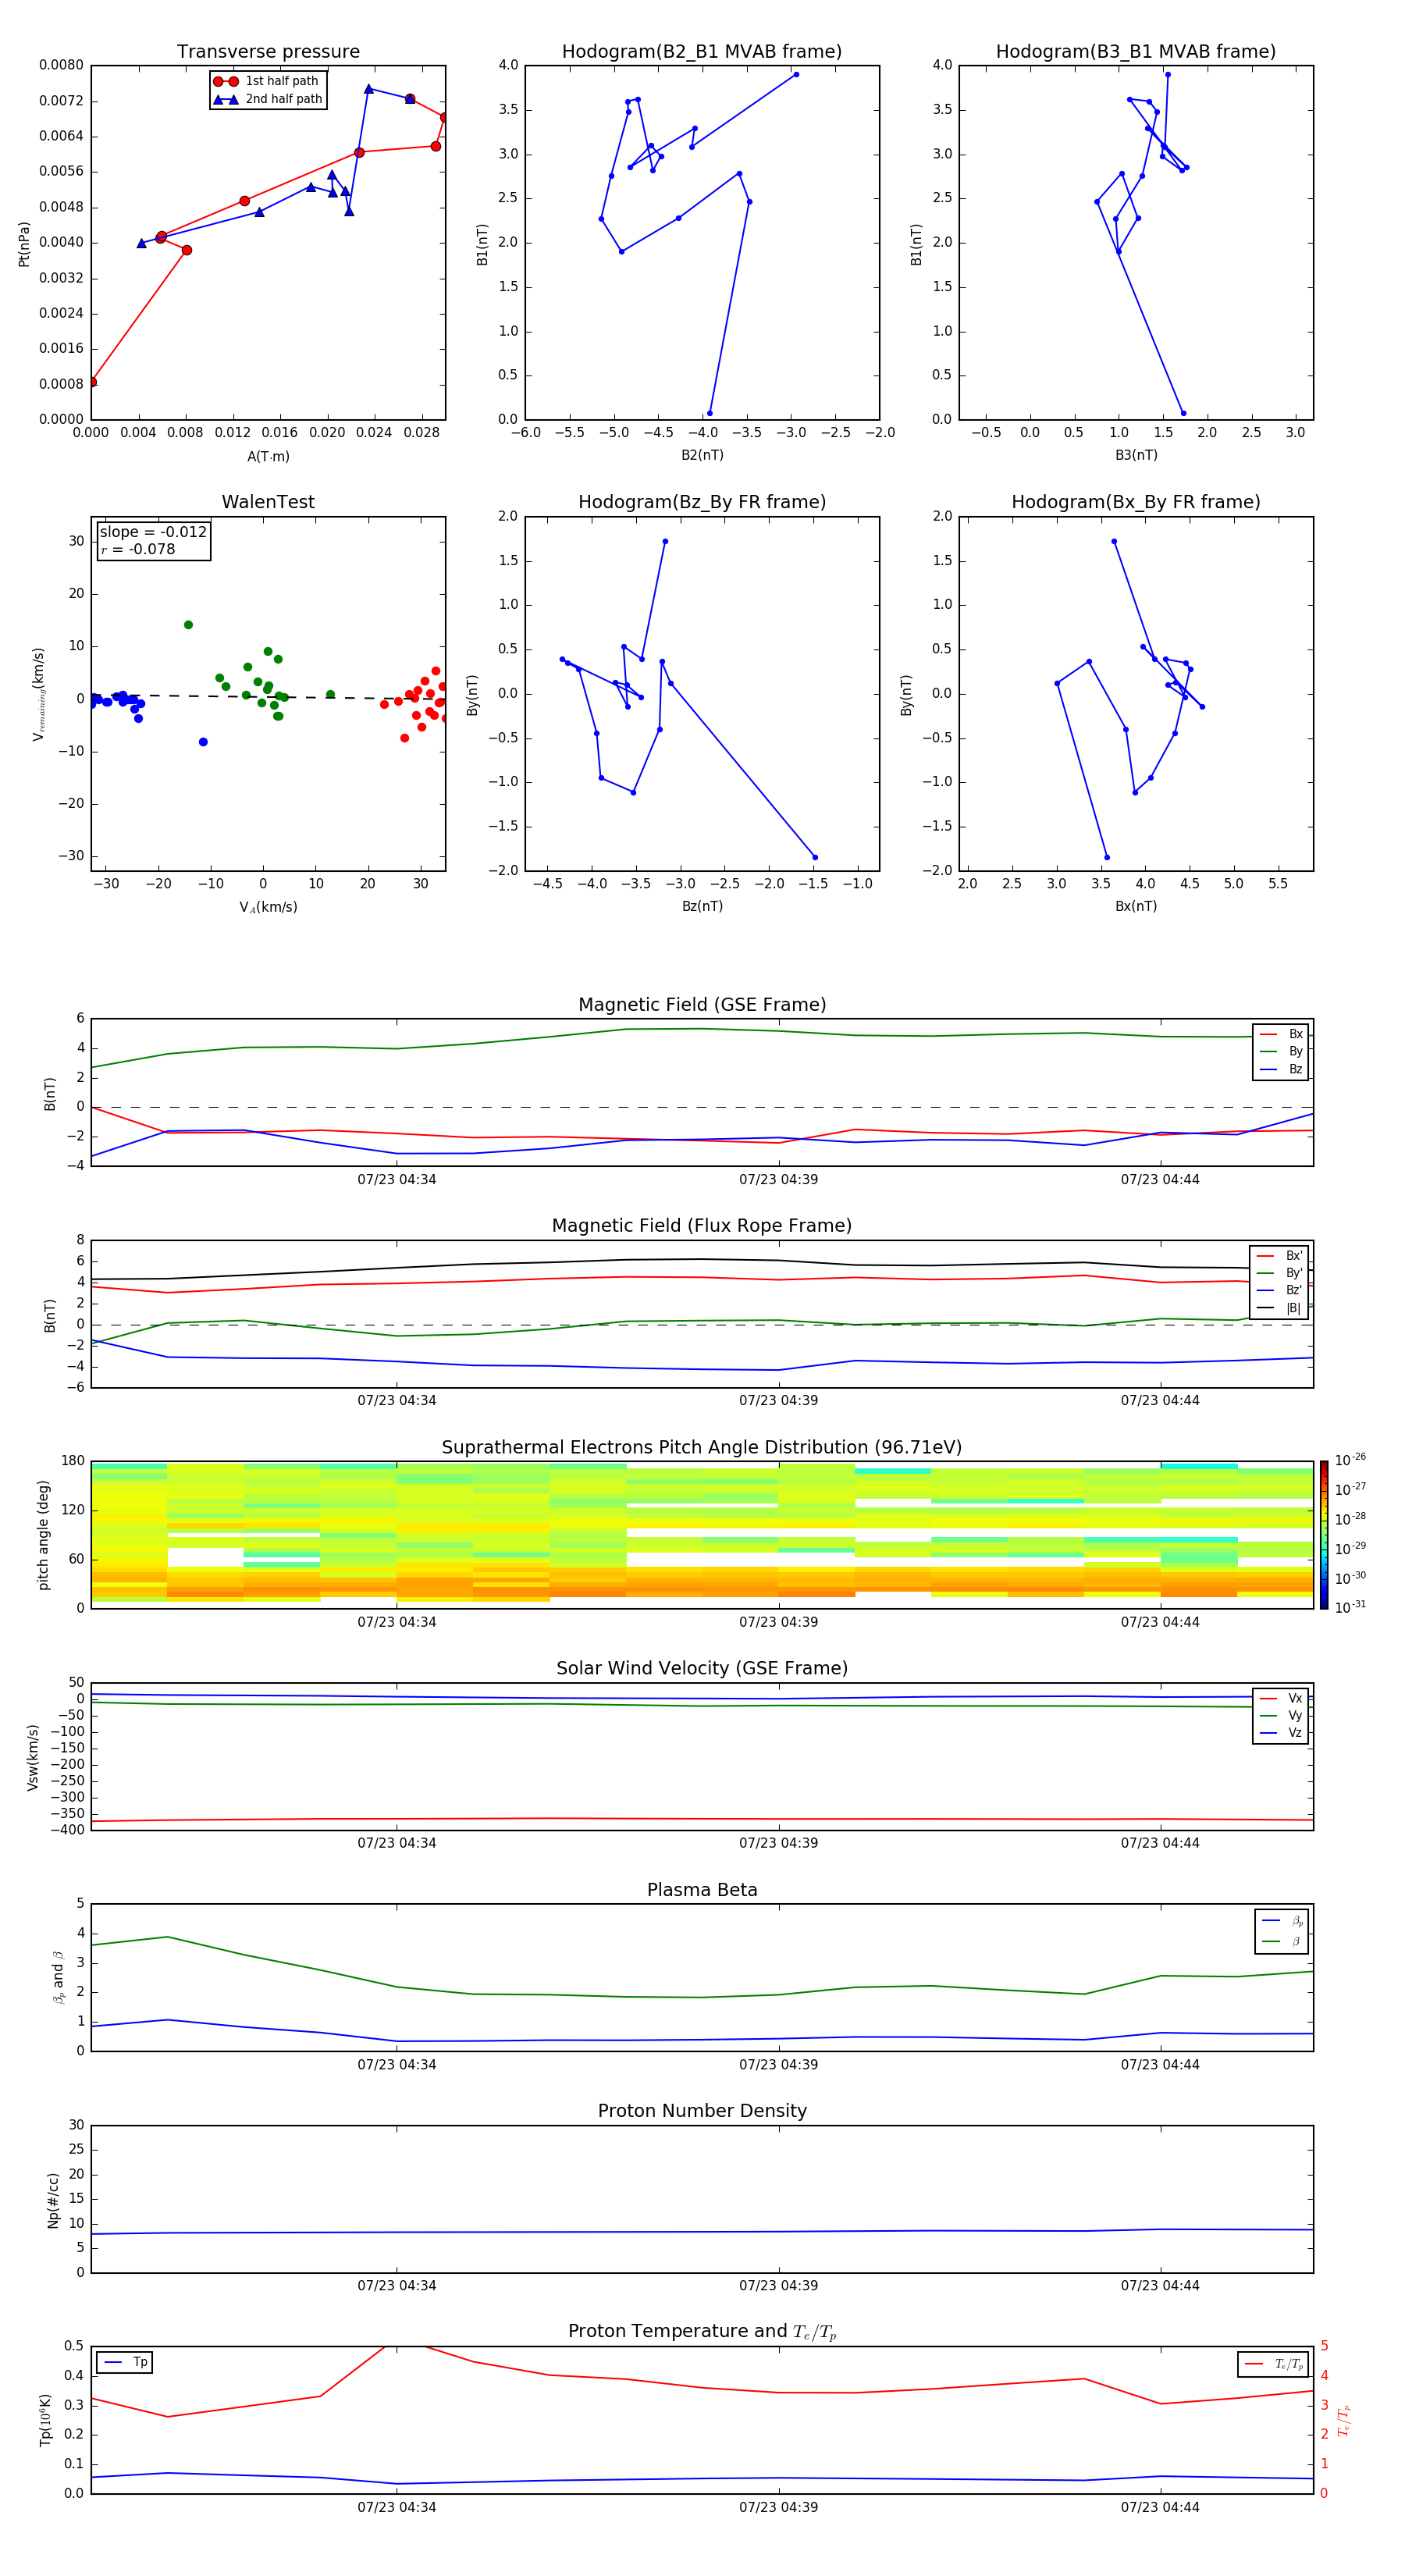Select the 'Hodogram(B3_B1 MVAB frame)' title
This screenshot has width=1405, height=2576.
tap(1136, 52)
